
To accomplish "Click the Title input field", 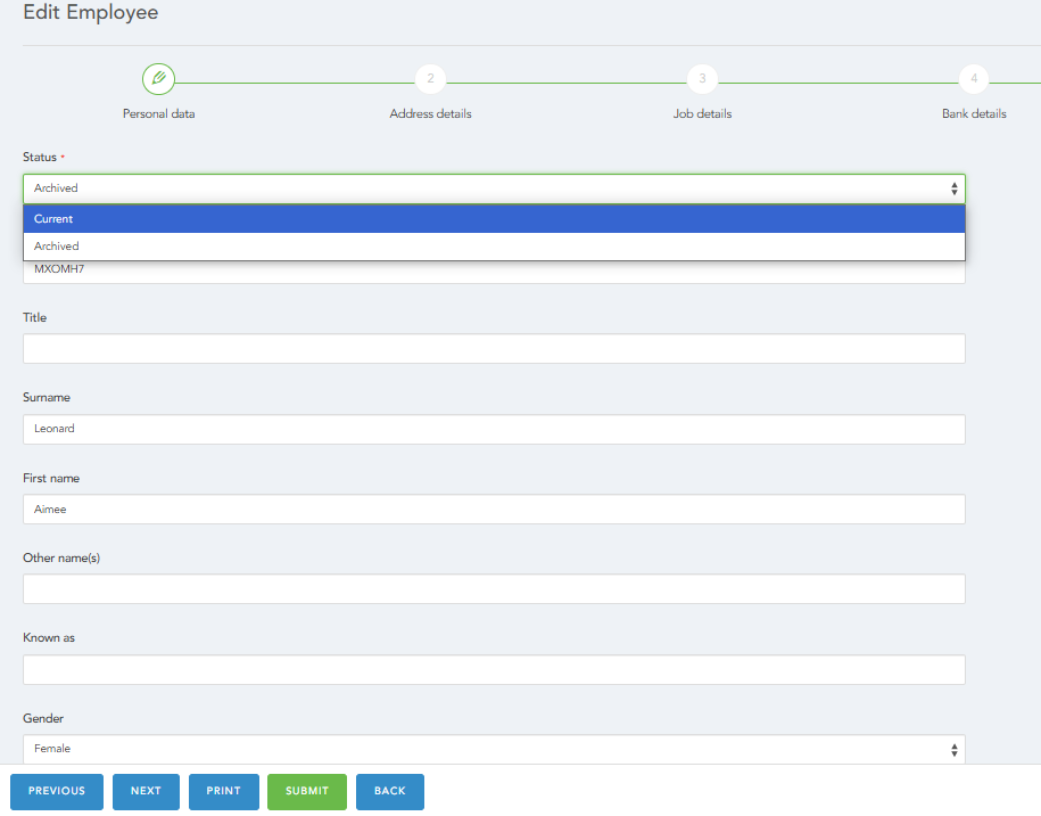I will pyautogui.click(x=494, y=348).
